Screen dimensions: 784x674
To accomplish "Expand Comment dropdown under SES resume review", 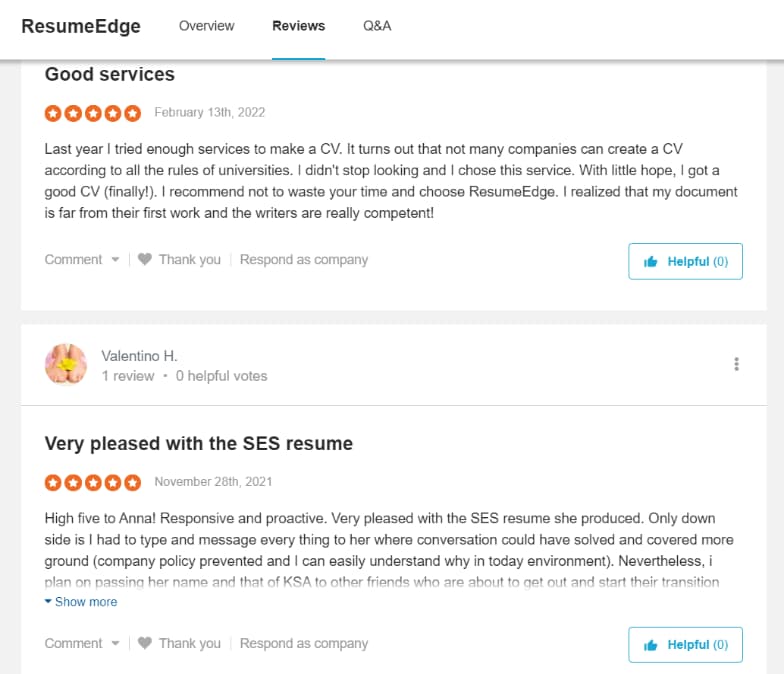I will tap(82, 643).
